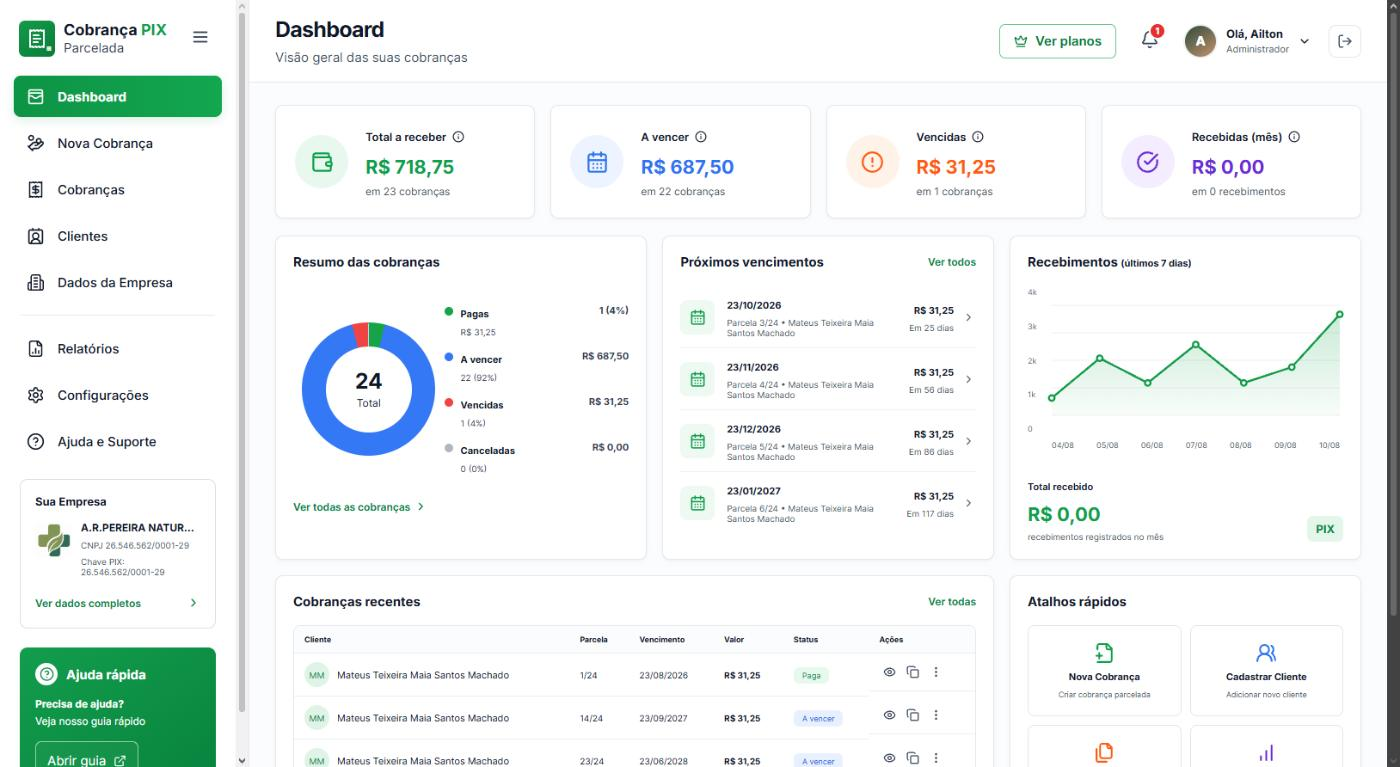Click the info icon beside Vencidas
The height and width of the screenshot is (767, 1400).
[978, 137]
